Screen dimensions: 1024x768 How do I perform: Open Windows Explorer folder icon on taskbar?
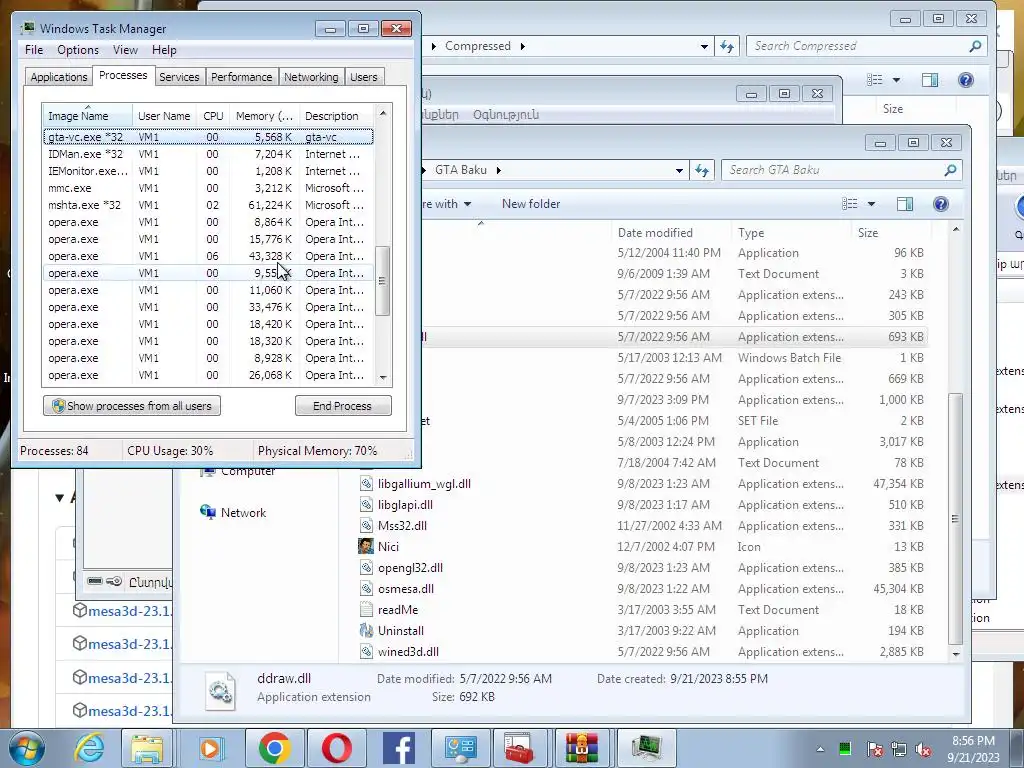(147, 748)
